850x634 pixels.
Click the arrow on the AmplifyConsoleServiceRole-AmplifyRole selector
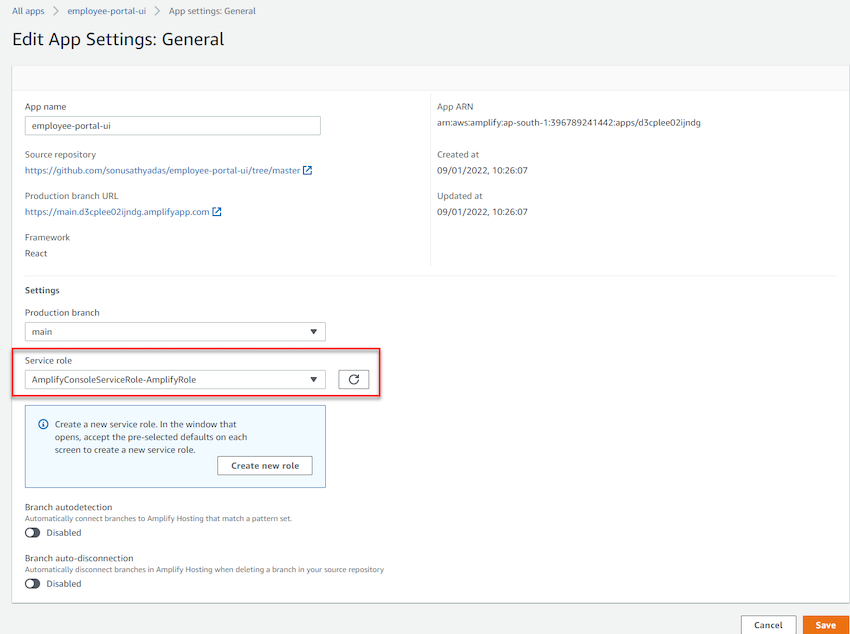tap(313, 379)
